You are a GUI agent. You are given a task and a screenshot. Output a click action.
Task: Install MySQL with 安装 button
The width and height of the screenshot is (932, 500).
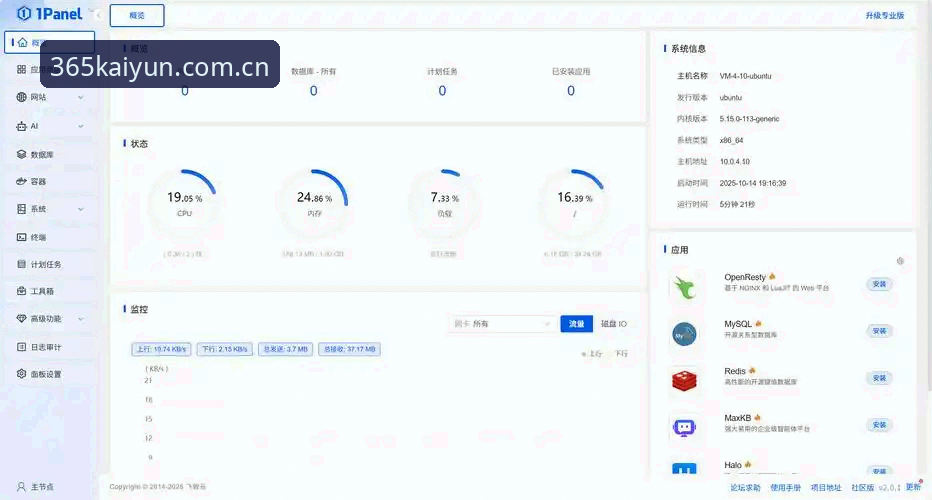click(879, 331)
